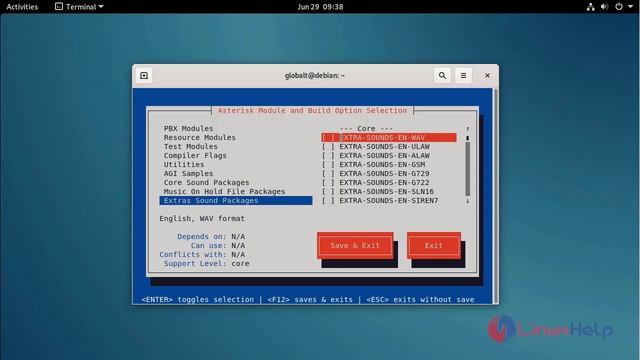Click the Support Level: core text
The image size is (640, 360).
207,263
